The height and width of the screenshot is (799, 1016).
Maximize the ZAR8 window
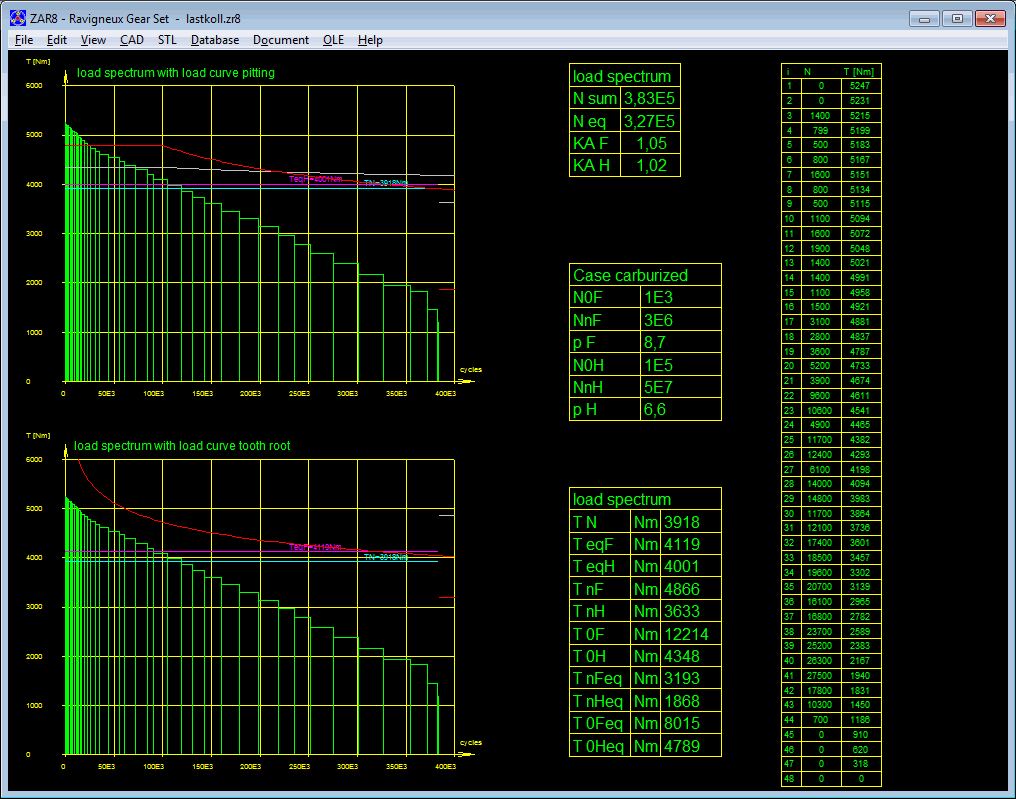[x=957, y=18]
